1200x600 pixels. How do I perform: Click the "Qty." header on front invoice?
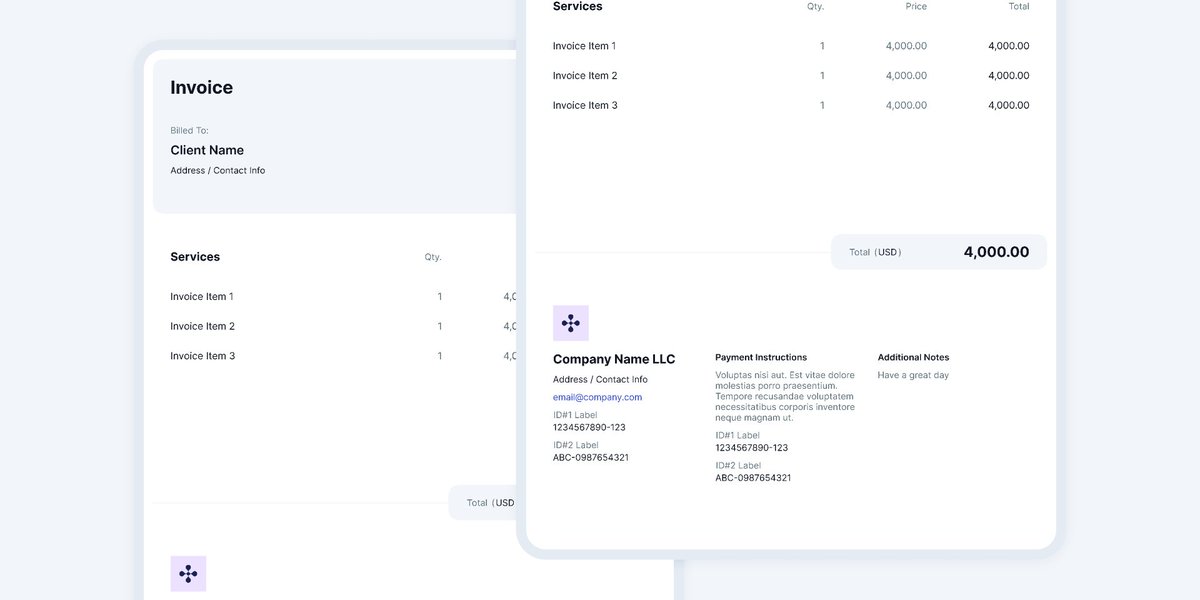coord(816,7)
